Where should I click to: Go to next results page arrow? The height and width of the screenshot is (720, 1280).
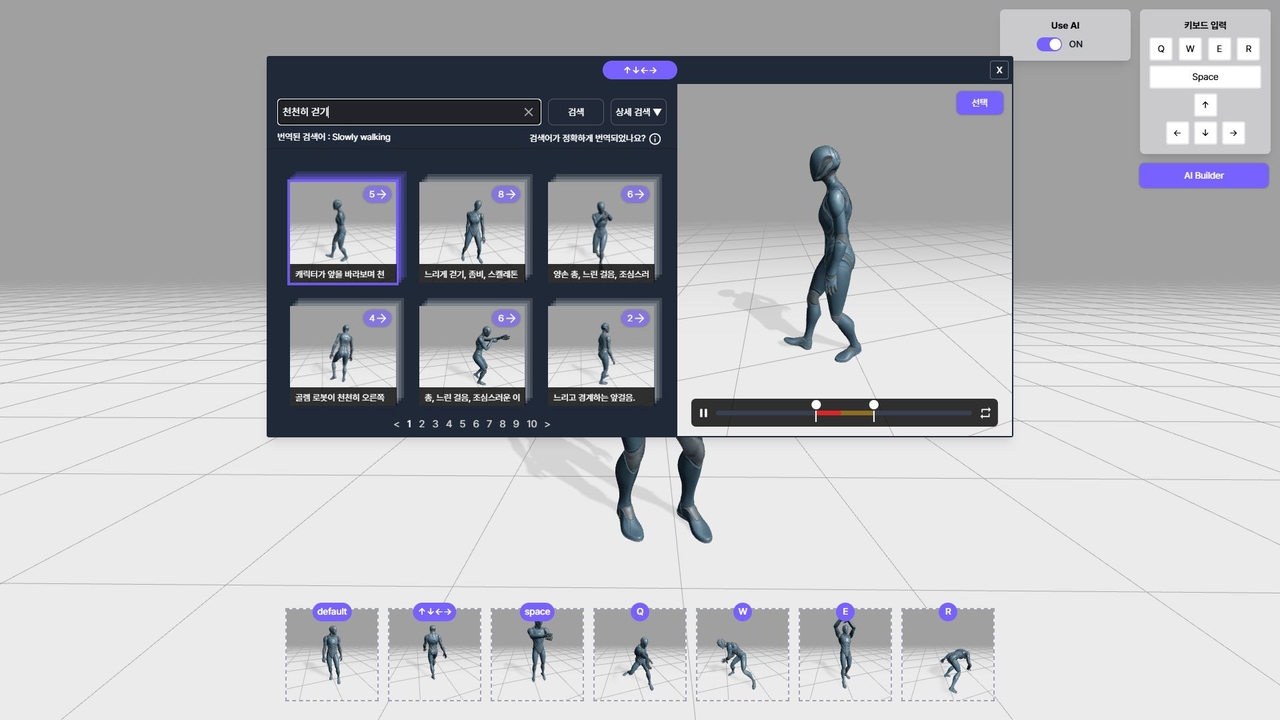click(x=547, y=424)
